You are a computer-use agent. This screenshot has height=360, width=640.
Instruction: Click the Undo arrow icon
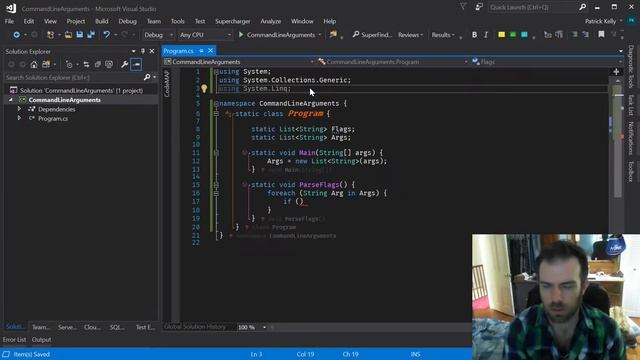pyautogui.click(x=107, y=35)
